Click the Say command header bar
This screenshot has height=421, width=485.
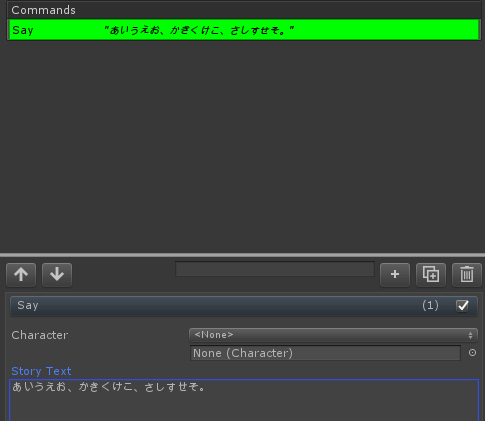pyautogui.click(x=244, y=306)
